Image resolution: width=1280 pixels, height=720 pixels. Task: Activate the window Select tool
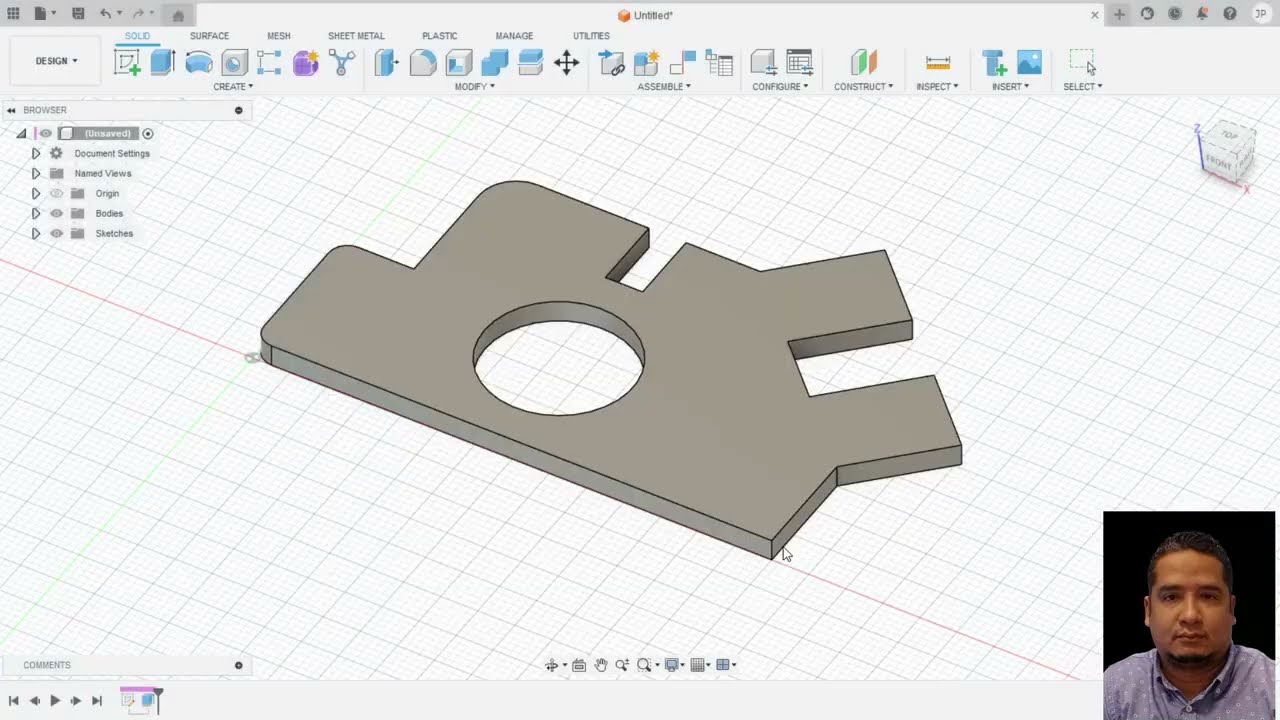point(1082,63)
